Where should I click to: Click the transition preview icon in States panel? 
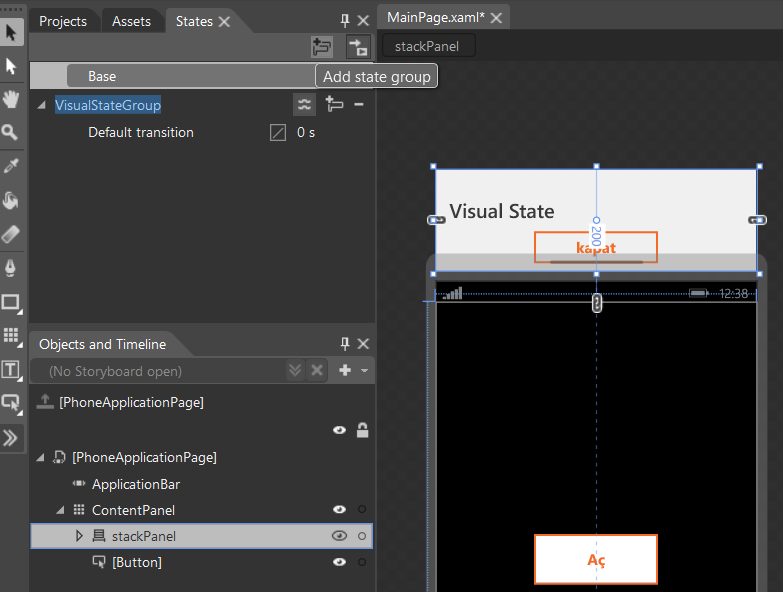tap(358, 47)
